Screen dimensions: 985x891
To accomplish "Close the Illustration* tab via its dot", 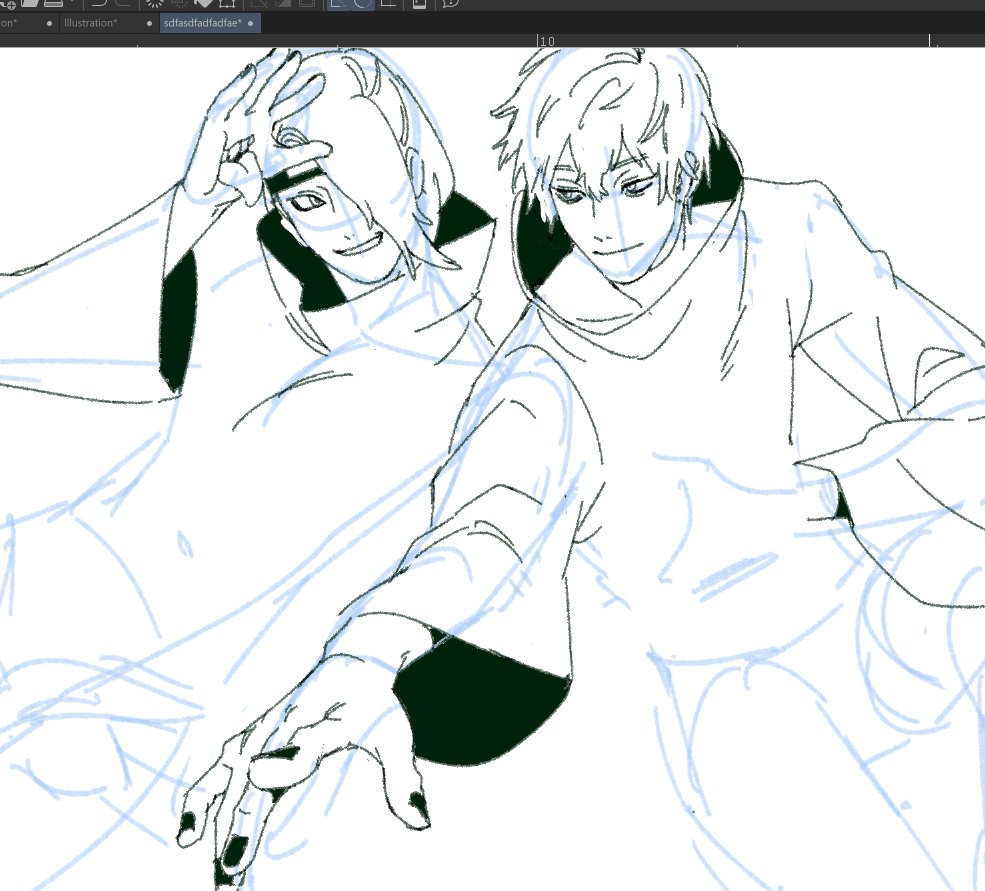I will (x=149, y=23).
